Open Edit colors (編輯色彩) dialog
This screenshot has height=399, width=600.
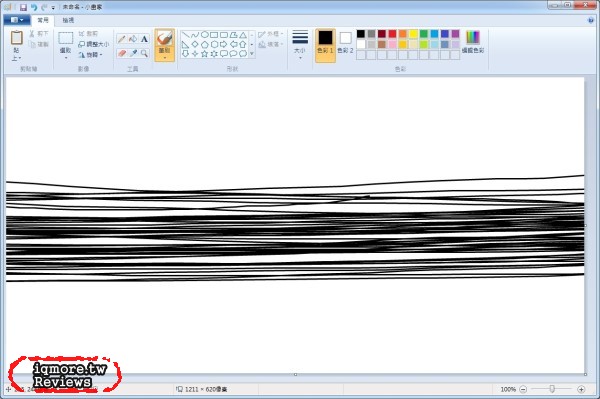click(x=473, y=42)
